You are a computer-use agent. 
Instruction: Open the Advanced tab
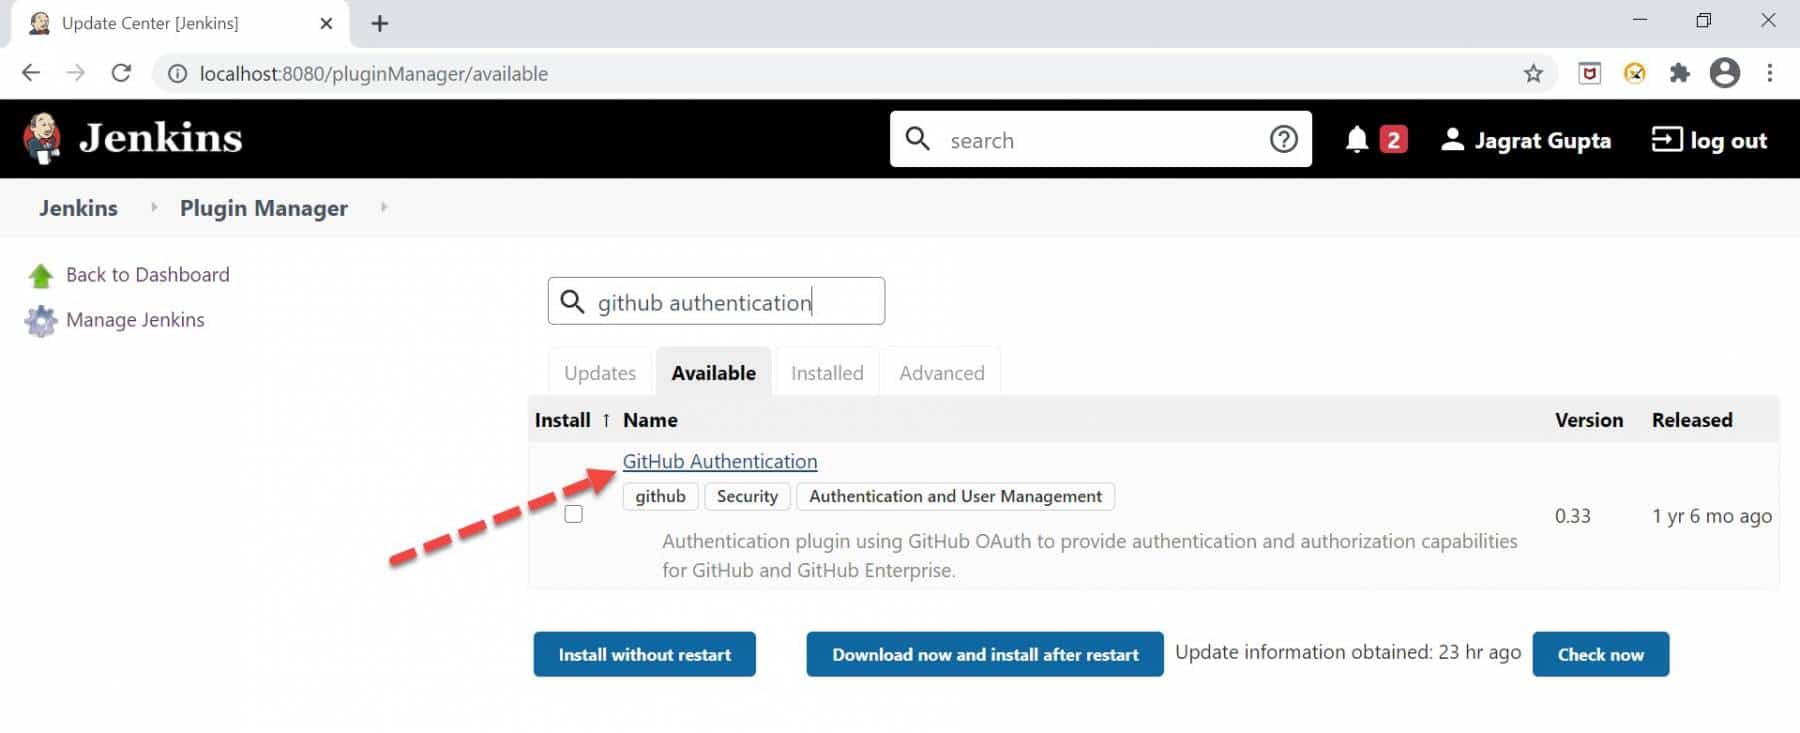(942, 373)
